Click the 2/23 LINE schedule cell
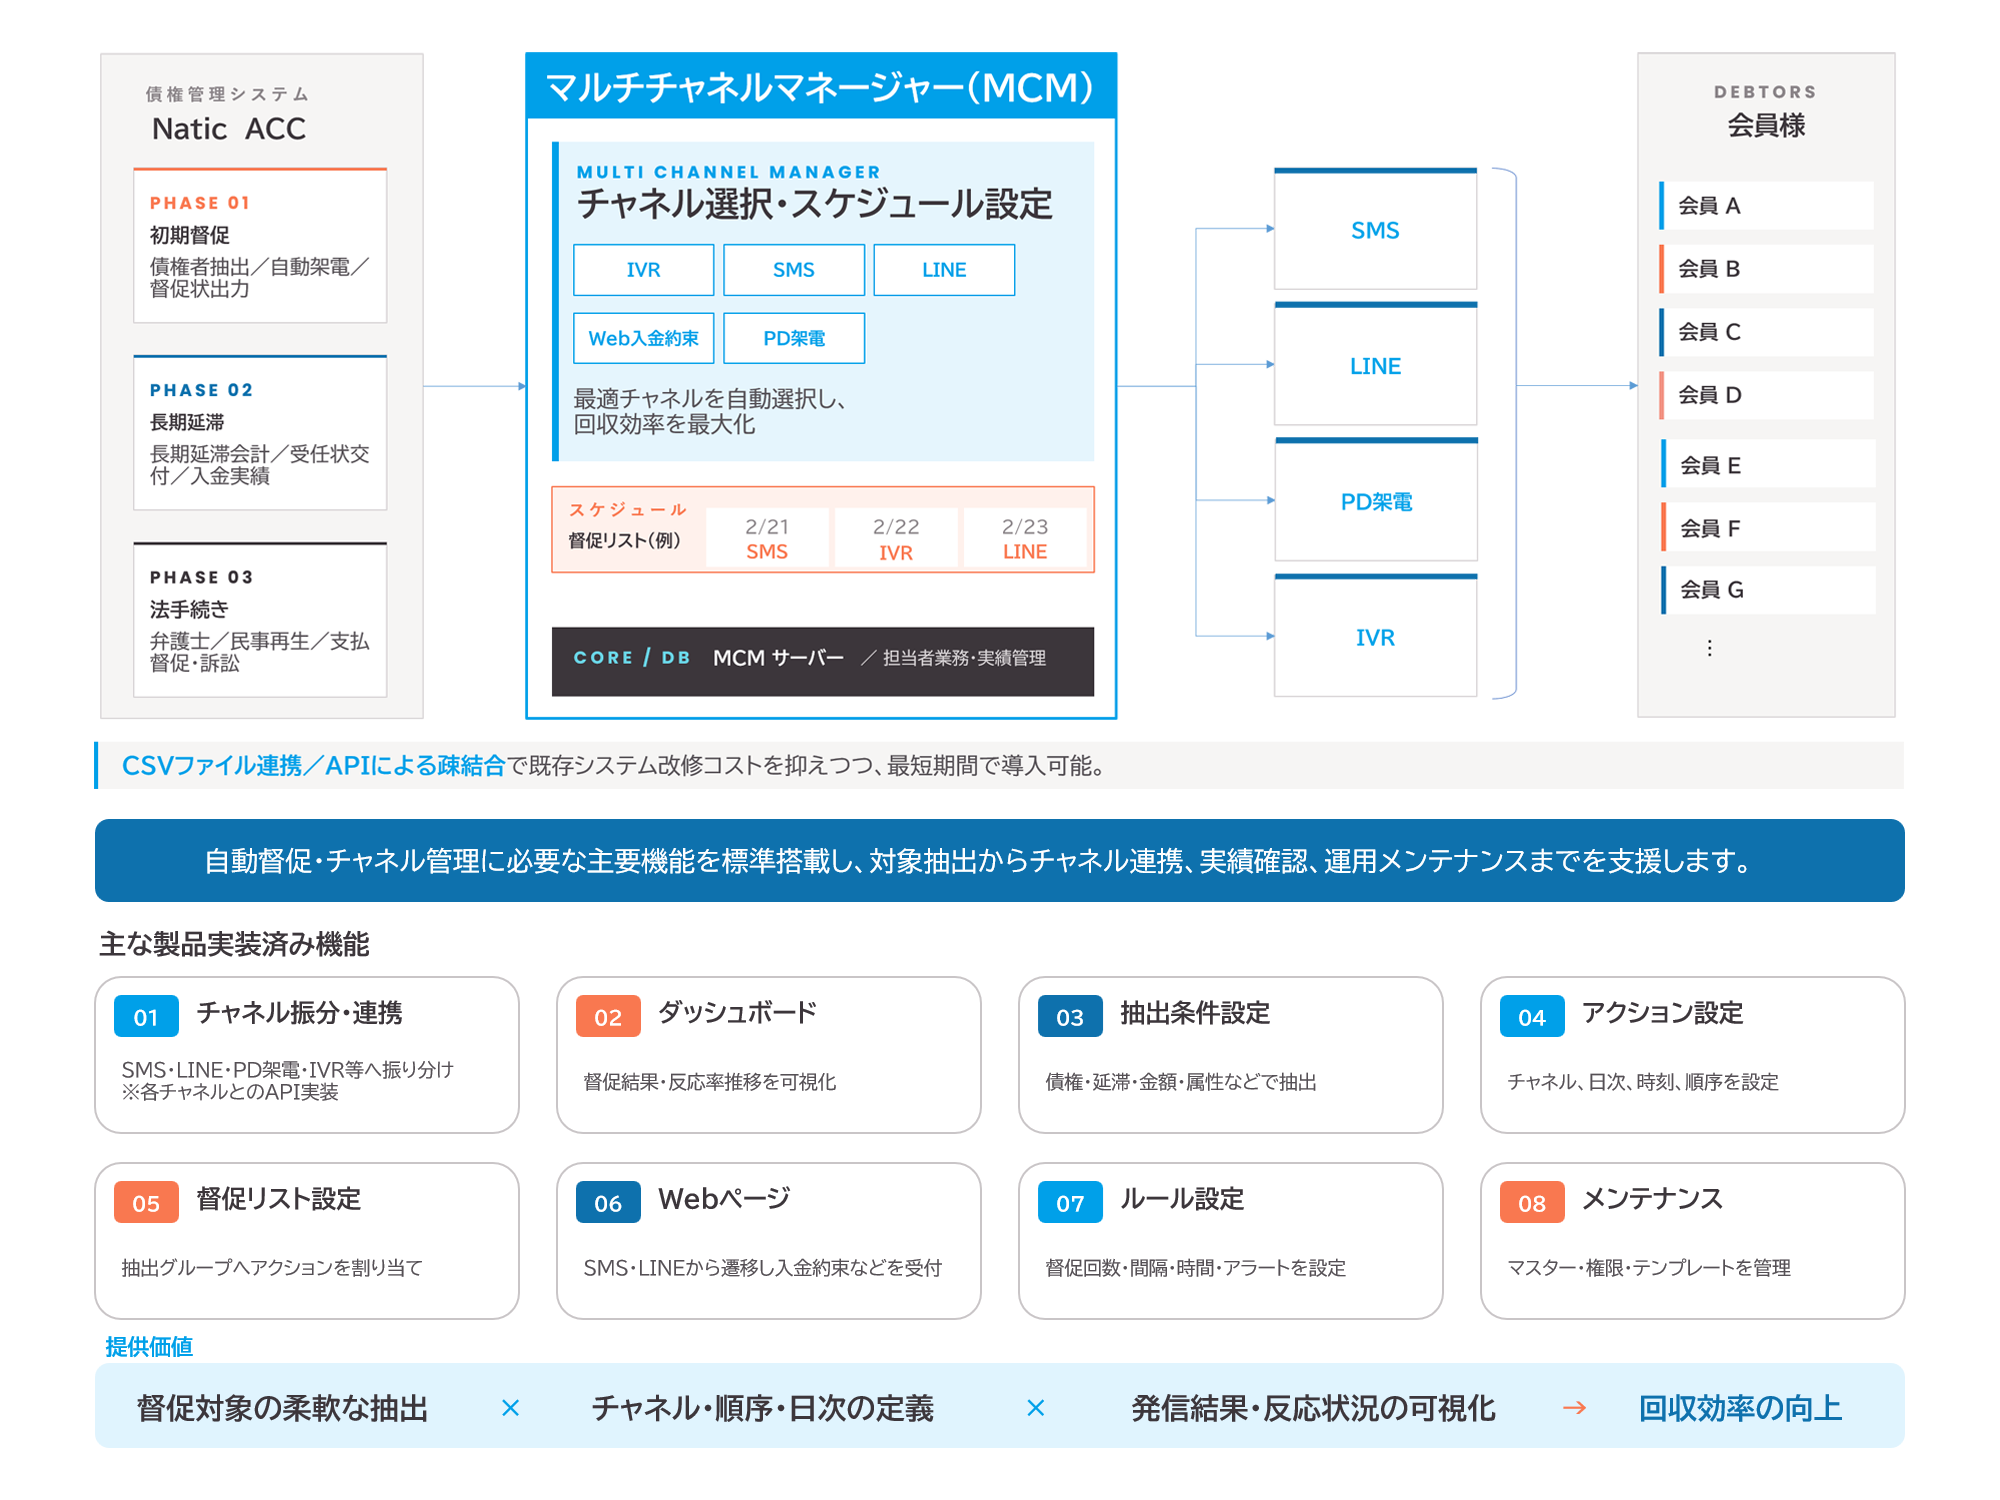The height and width of the screenshot is (1500, 2000). click(1025, 538)
